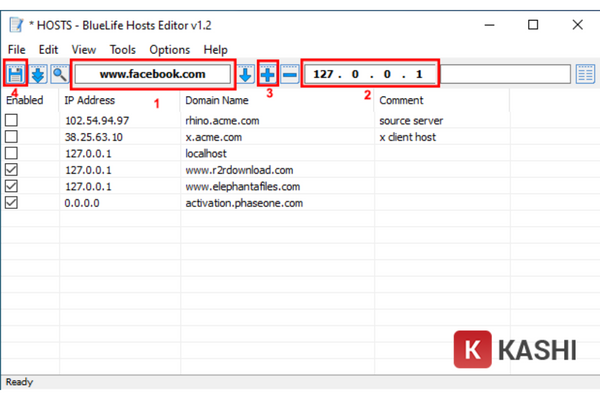Viewport: 600px width, 400px height.
Task: Add entry with the blue plus icon
Action: pyautogui.click(x=268, y=74)
